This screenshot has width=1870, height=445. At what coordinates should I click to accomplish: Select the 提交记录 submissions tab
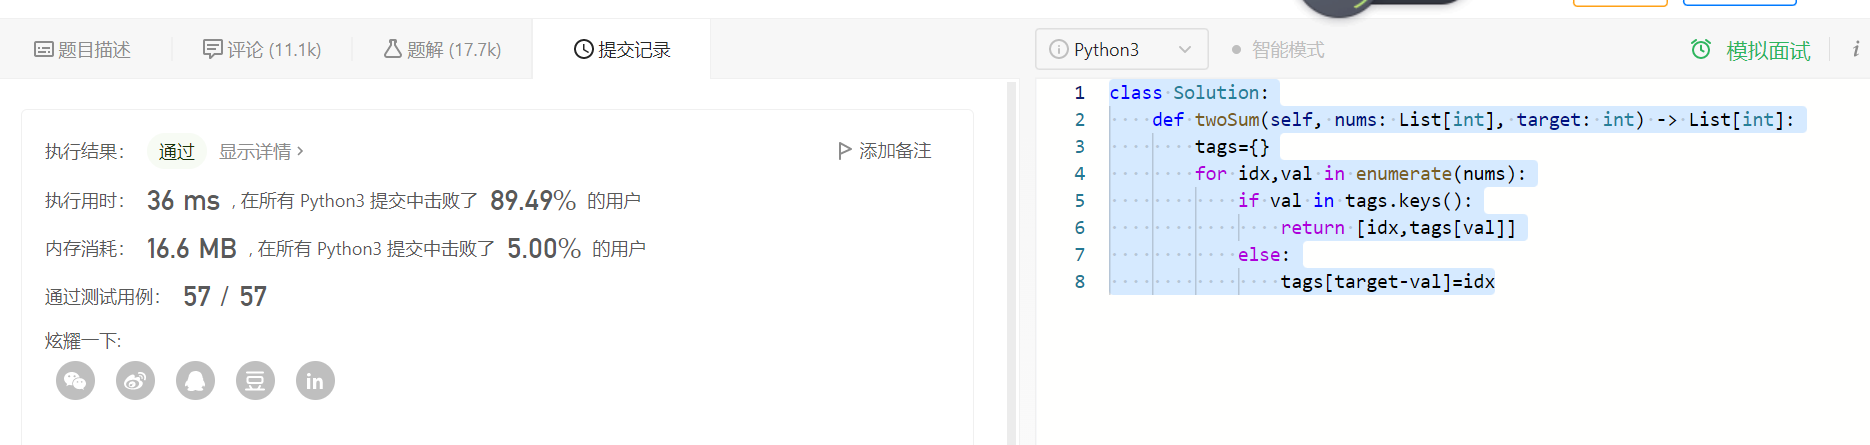click(x=622, y=50)
